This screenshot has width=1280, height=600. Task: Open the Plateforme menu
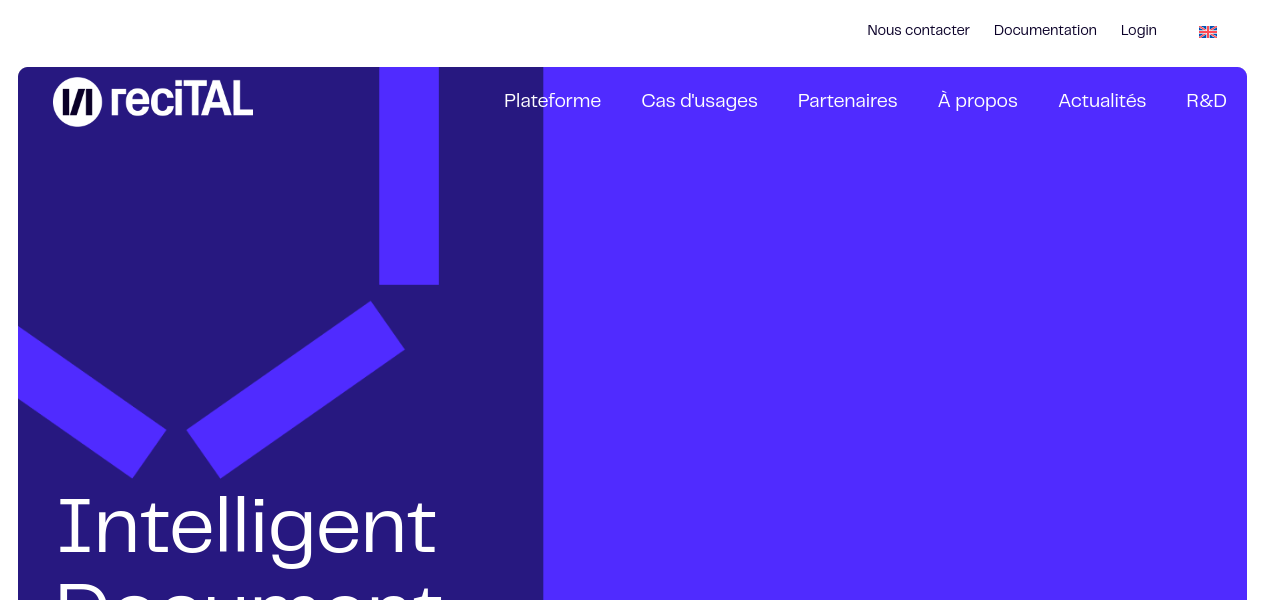552,101
